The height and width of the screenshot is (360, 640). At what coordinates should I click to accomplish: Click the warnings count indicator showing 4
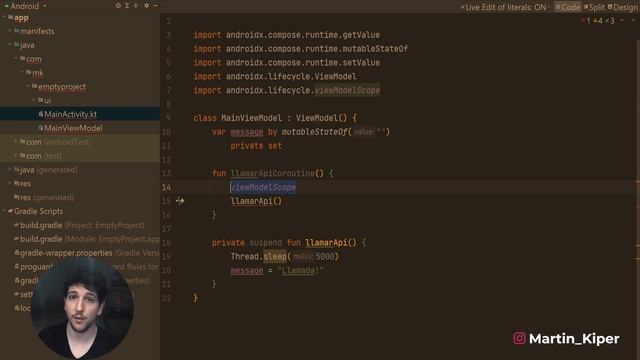pos(598,20)
